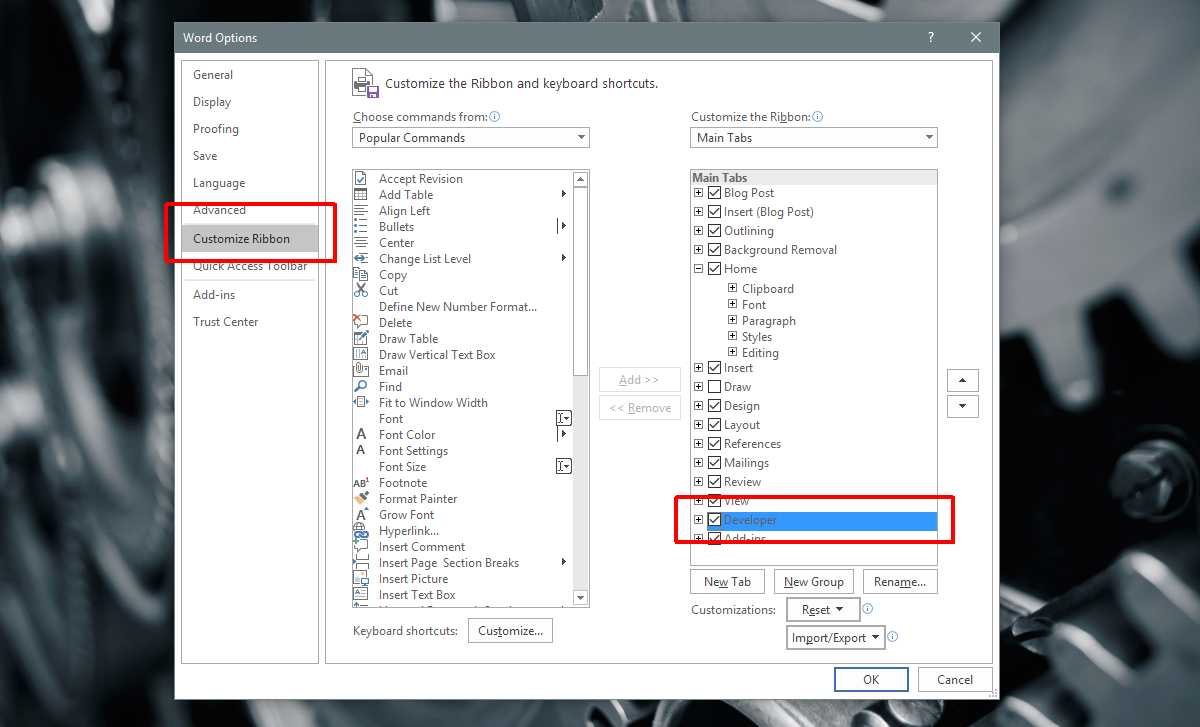Expand the Paragraph group node
Viewport: 1200px width, 727px height.
(x=733, y=321)
